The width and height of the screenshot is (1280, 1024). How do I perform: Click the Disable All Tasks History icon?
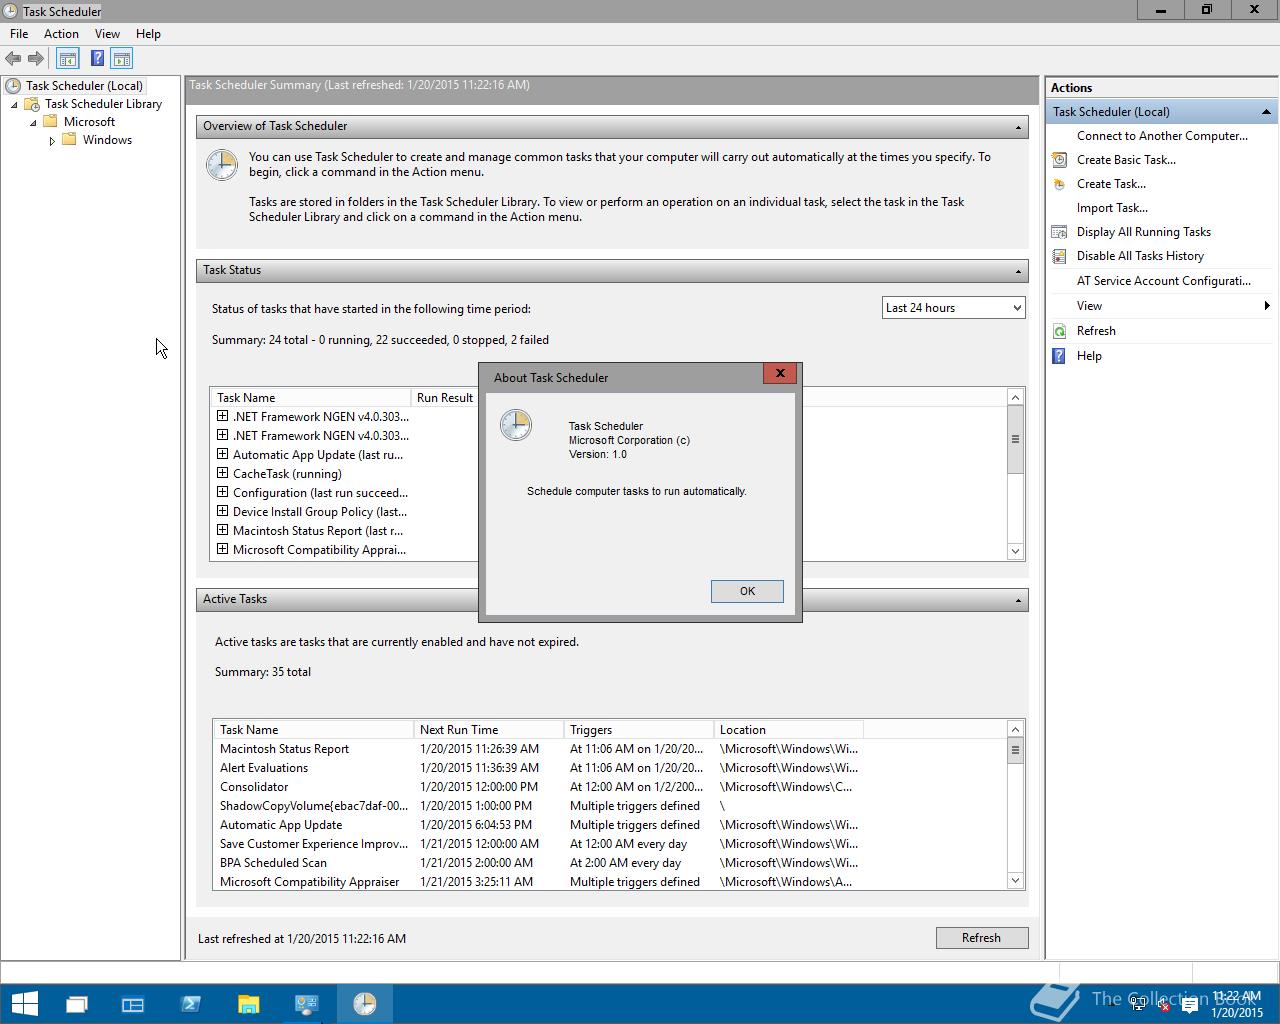1059,256
